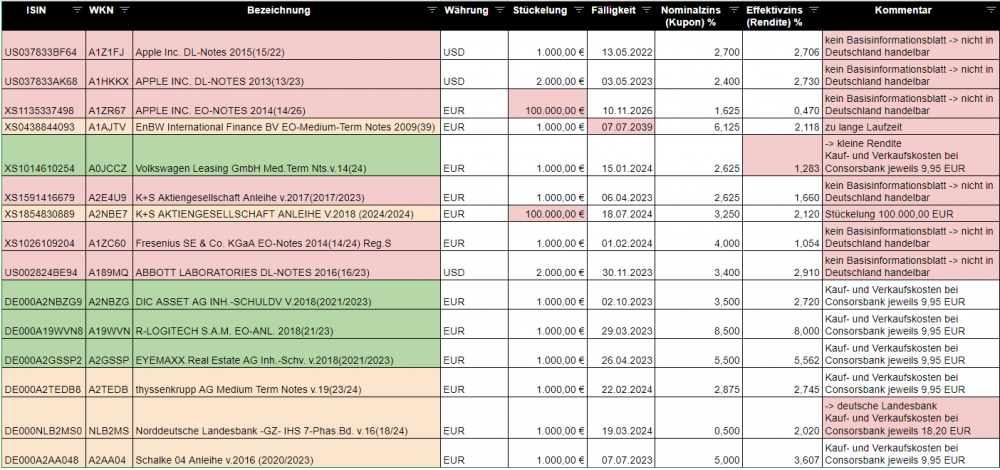This screenshot has height=470, width=1000.
Task: Select cell XS1014610254
Action: coord(43,155)
